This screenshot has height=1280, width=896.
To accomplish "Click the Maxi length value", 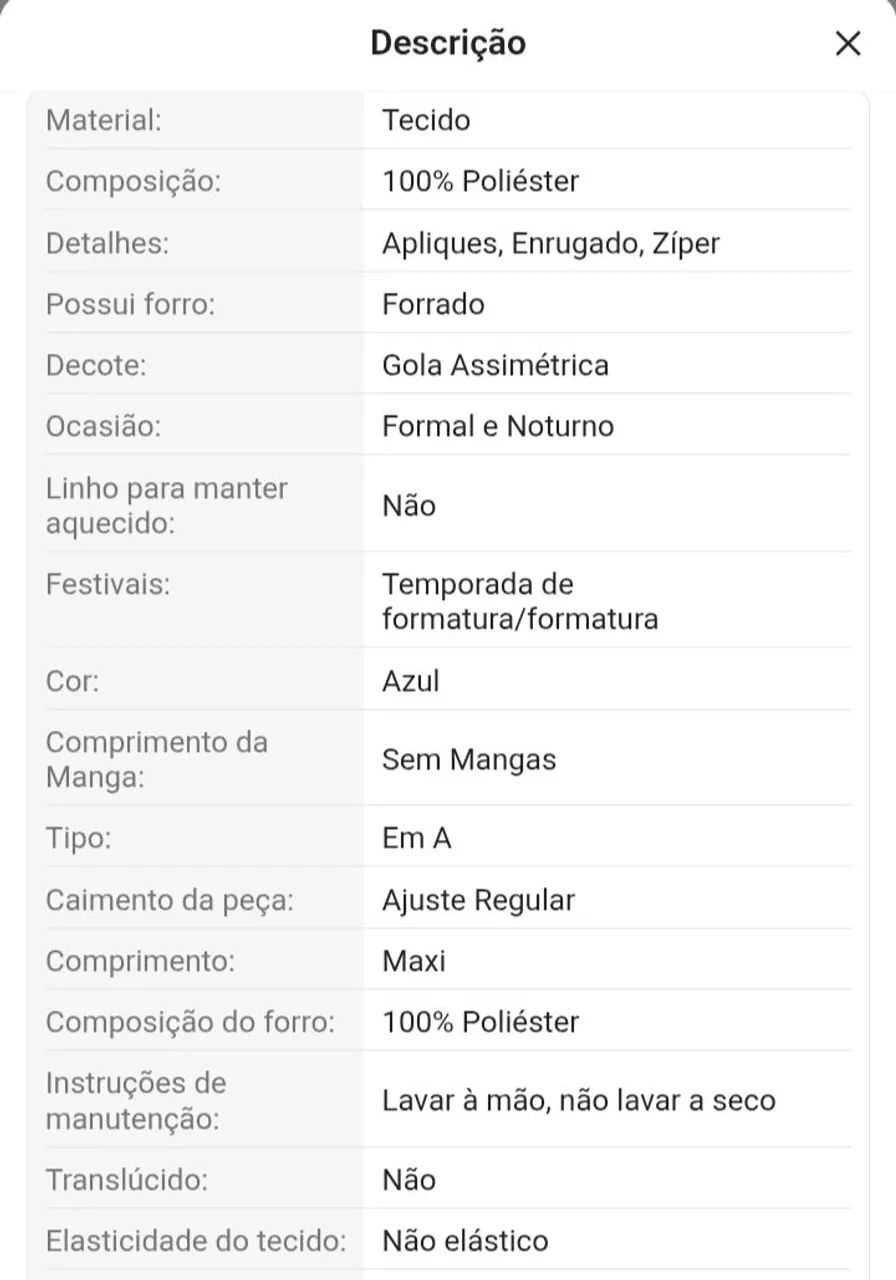I will [x=414, y=961].
